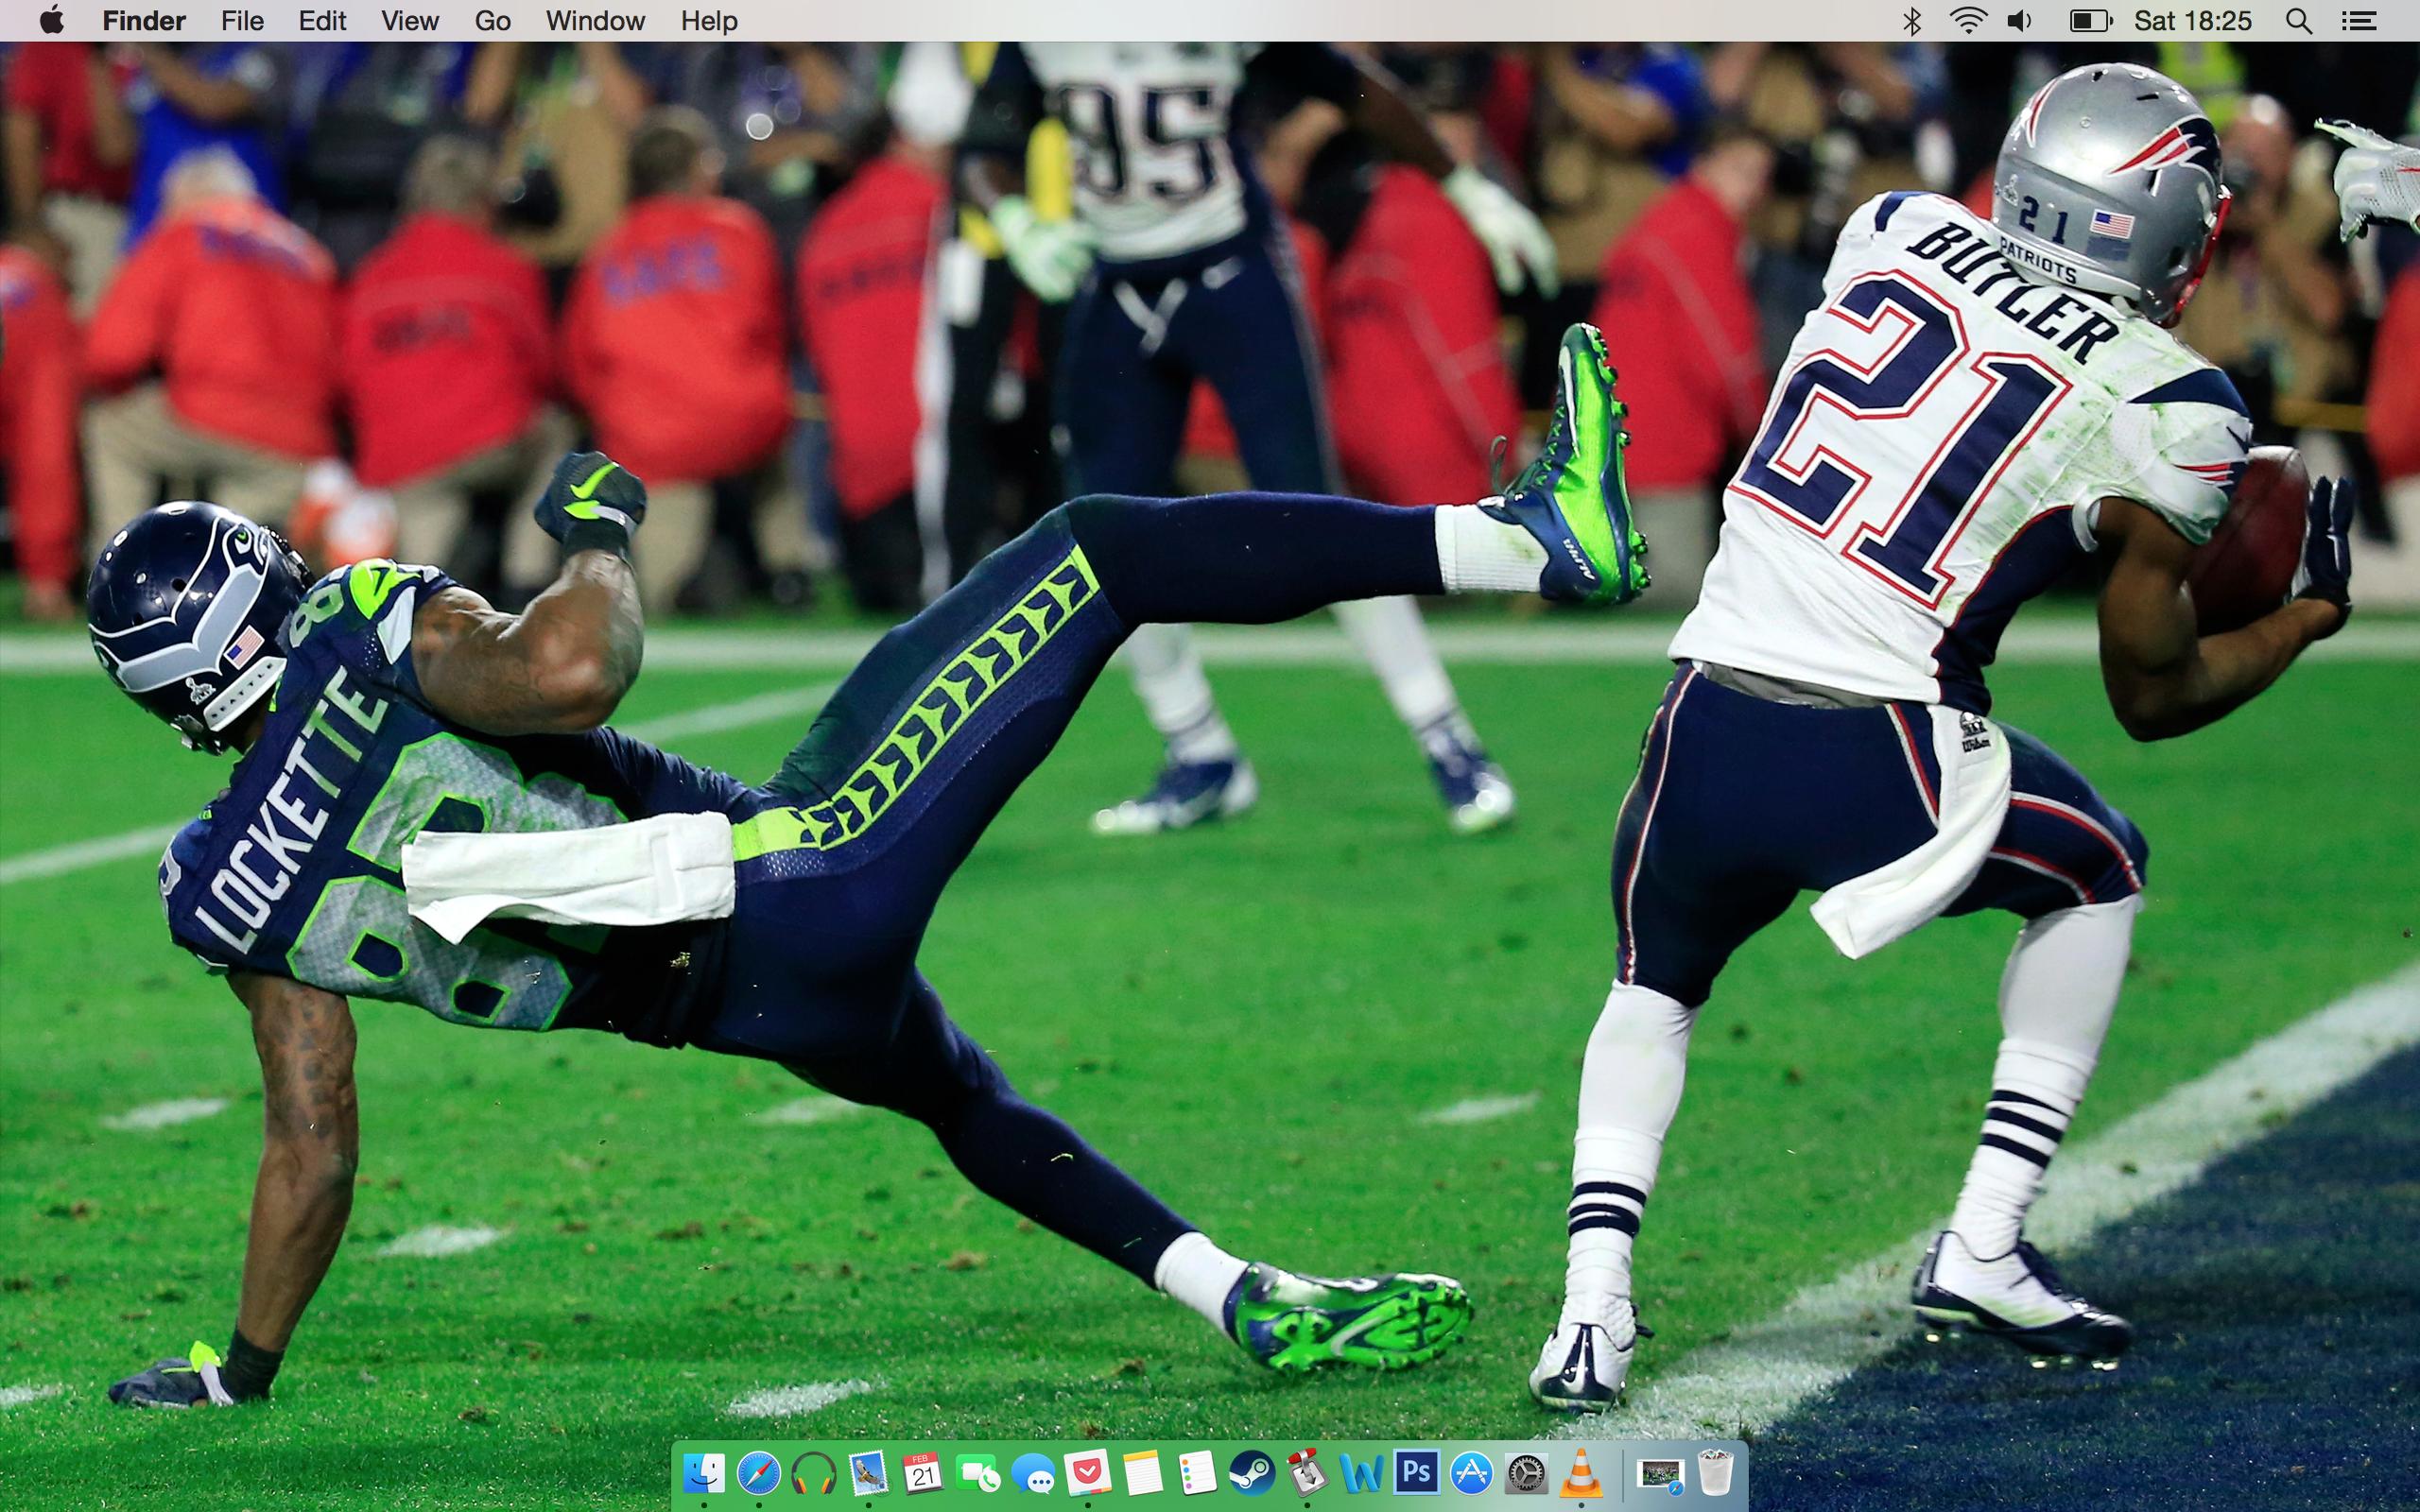Toggle Bluetooth status menu

1911,21
